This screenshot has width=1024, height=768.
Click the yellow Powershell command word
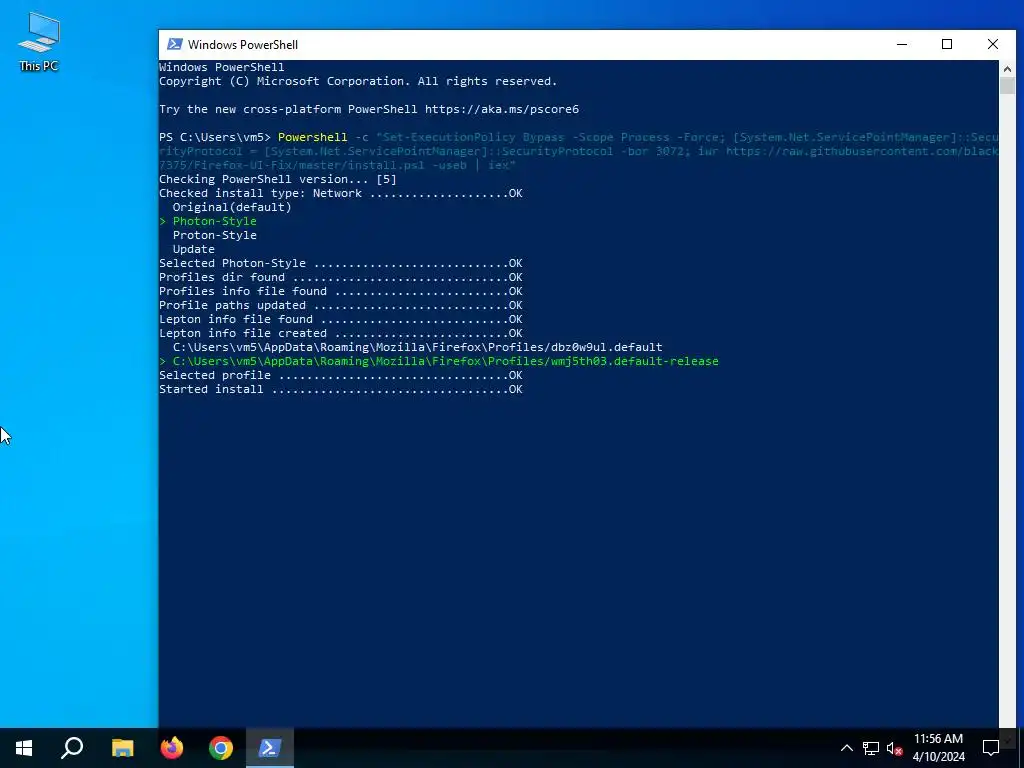[x=313, y=137]
